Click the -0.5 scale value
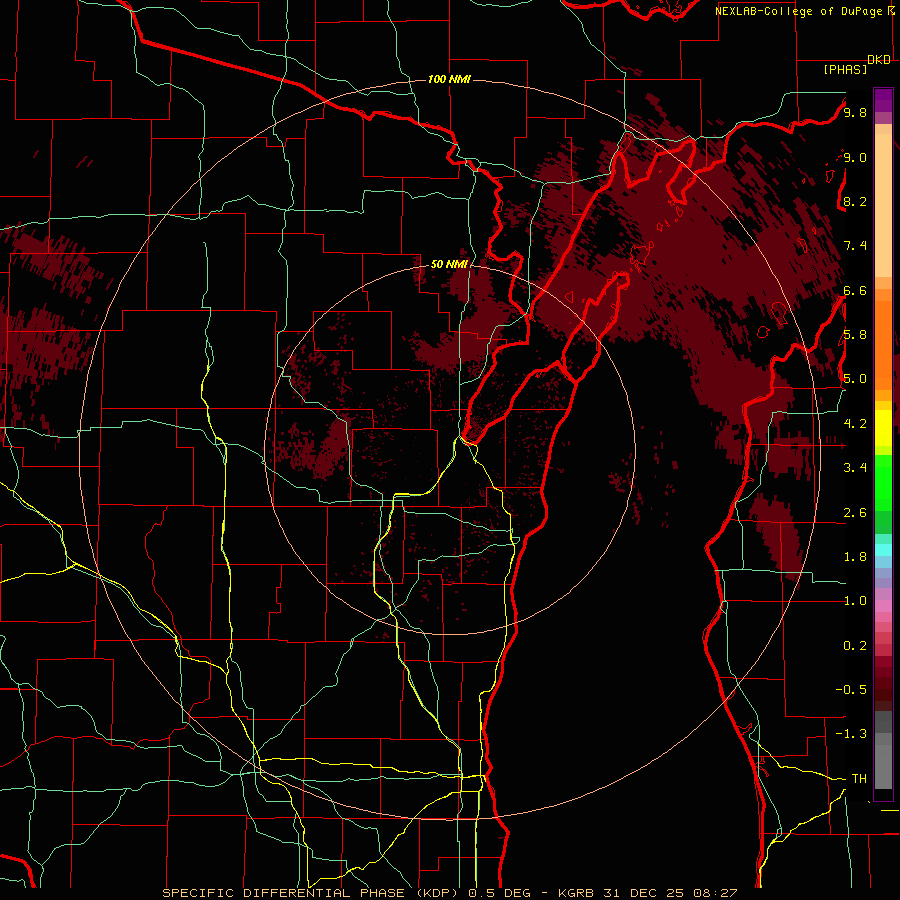The height and width of the screenshot is (900, 900). pyautogui.click(x=851, y=690)
